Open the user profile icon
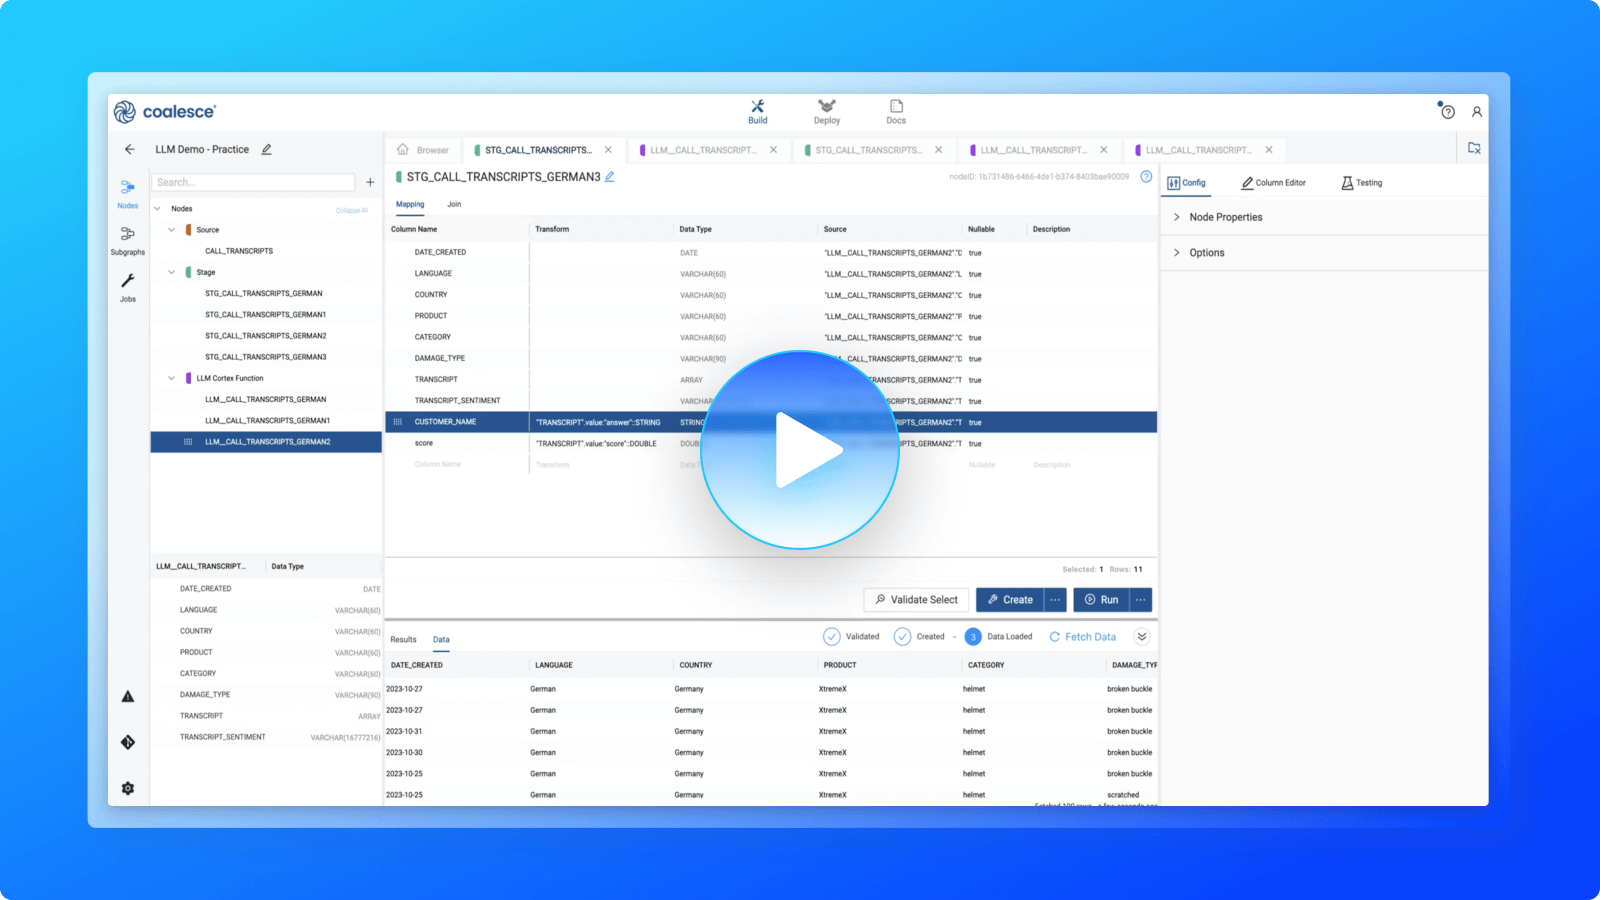 [1477, 112]
